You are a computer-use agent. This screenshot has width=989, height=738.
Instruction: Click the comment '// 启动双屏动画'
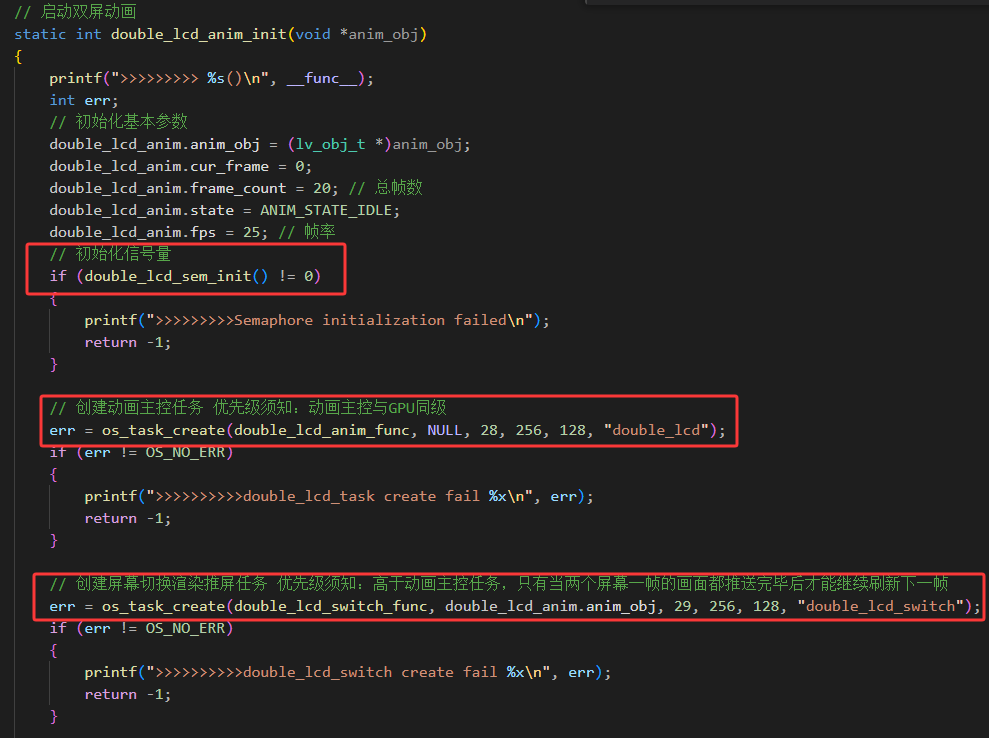click(x=75, y=11)
